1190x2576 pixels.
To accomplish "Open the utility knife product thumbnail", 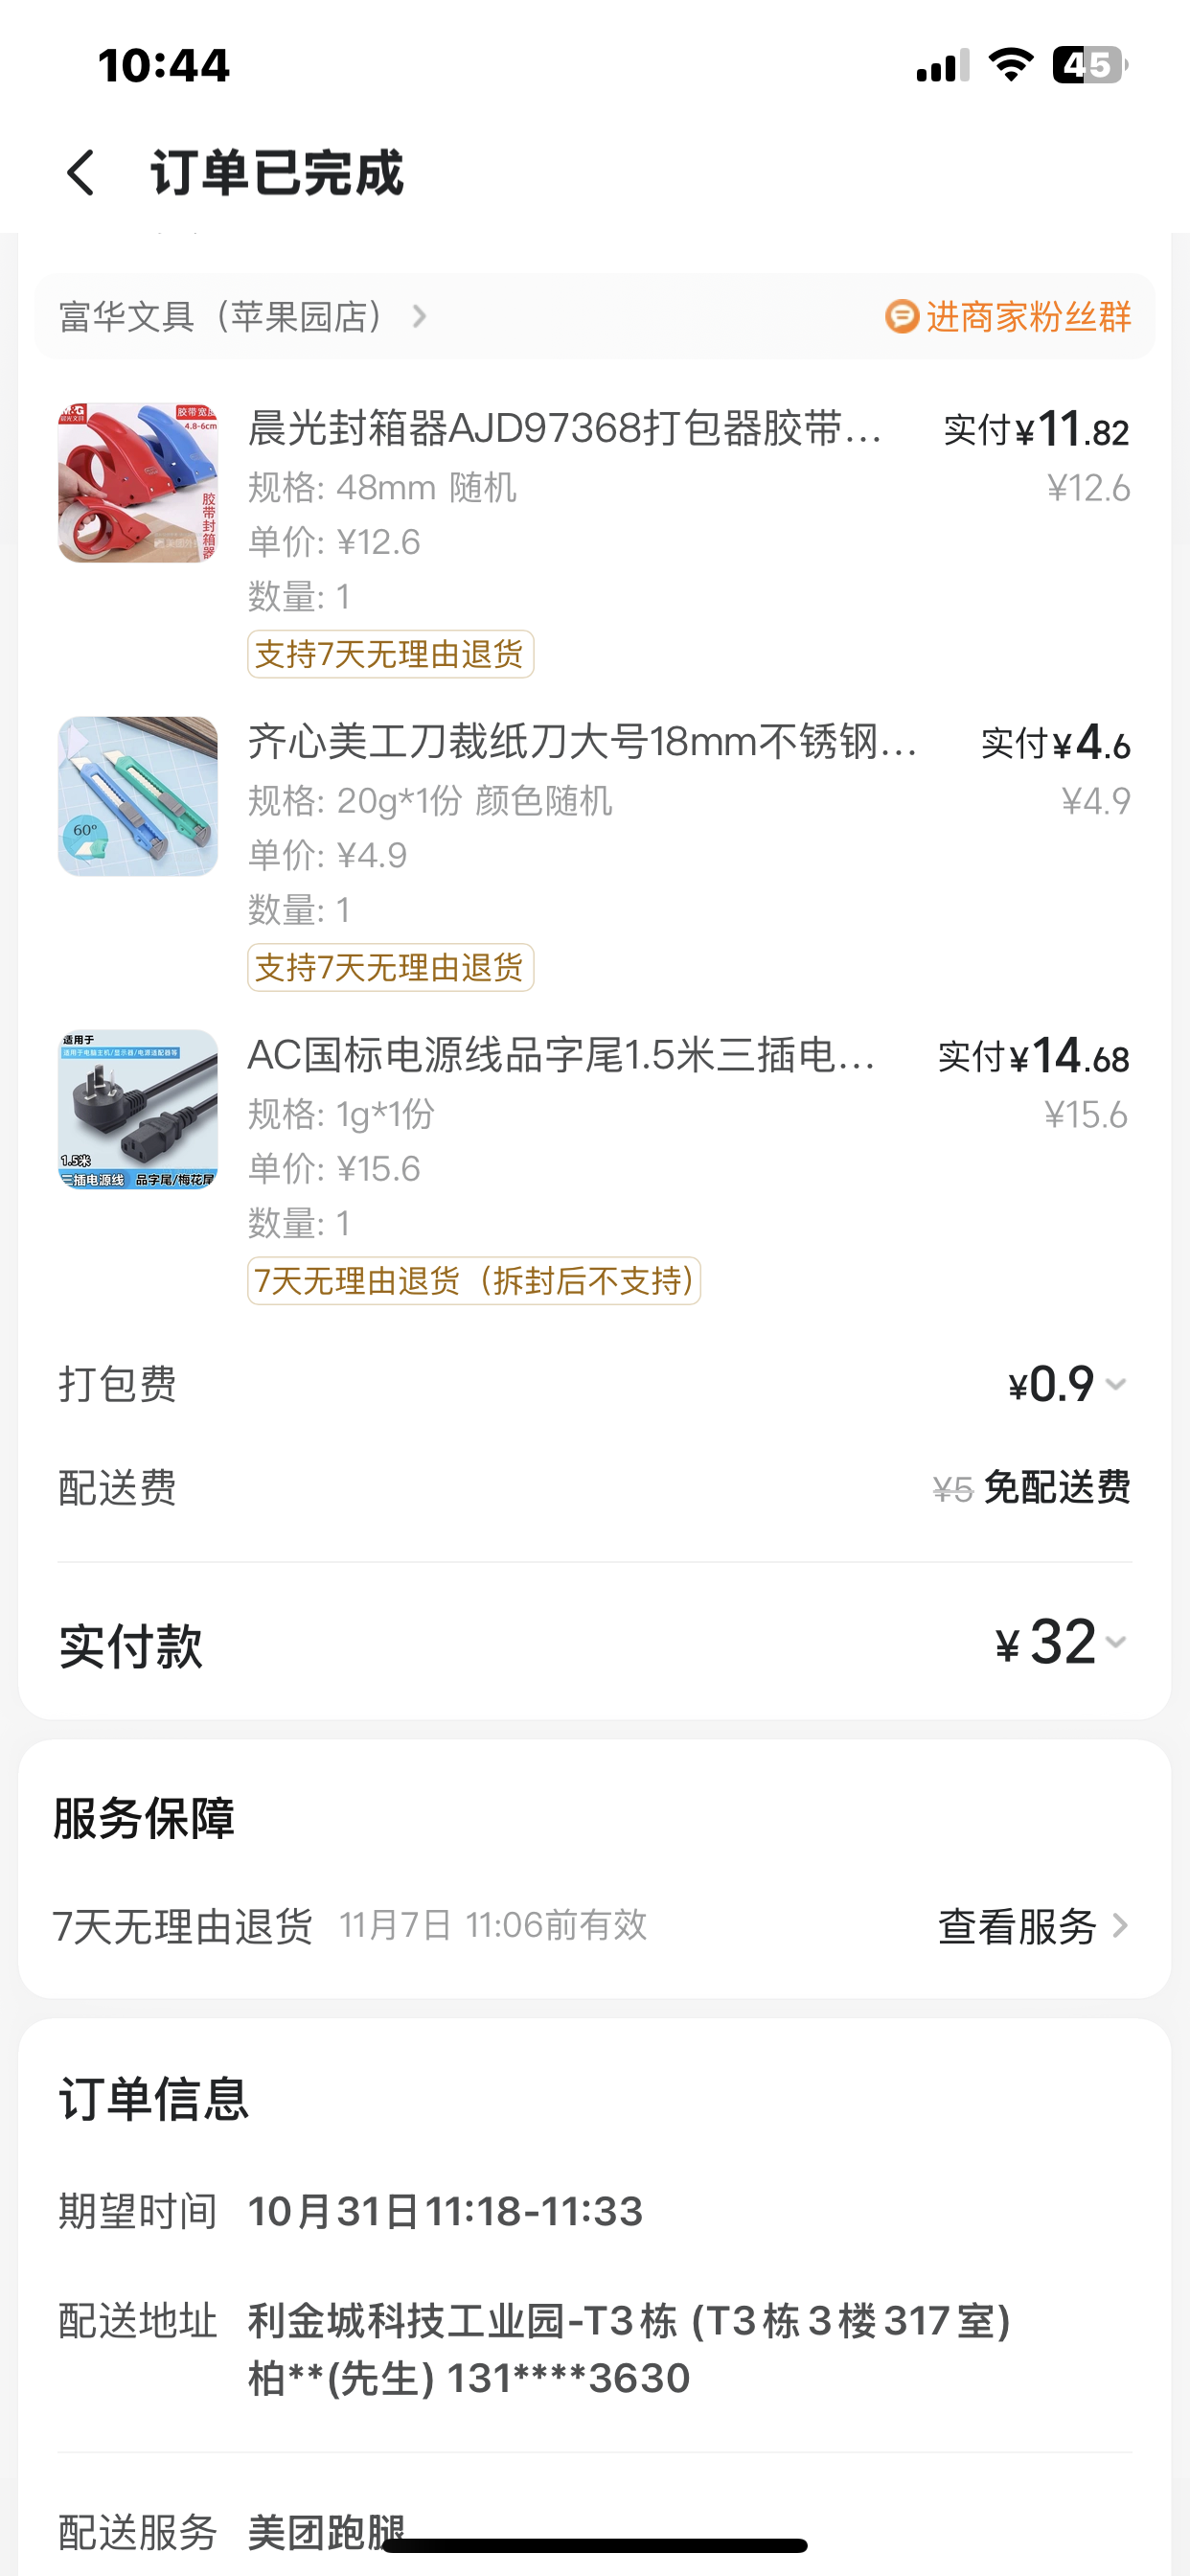I will click(138, 796).
